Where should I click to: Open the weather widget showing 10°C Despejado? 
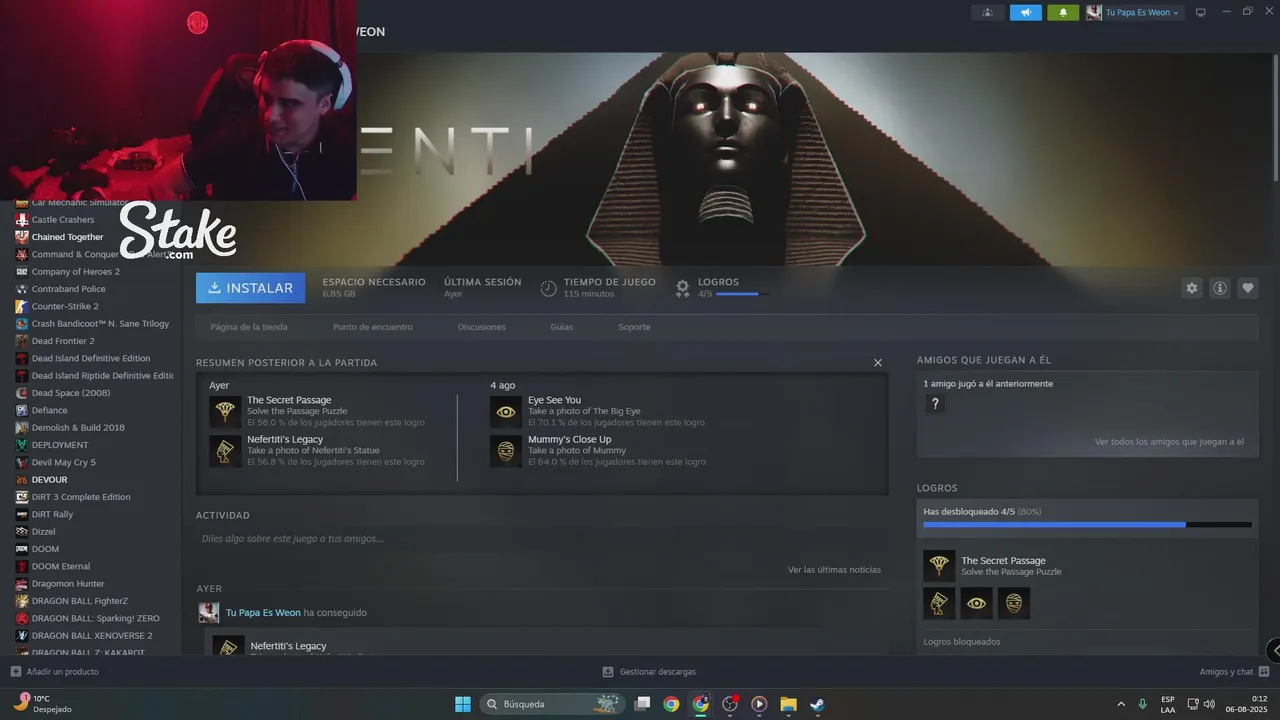[x=42, y=704]
